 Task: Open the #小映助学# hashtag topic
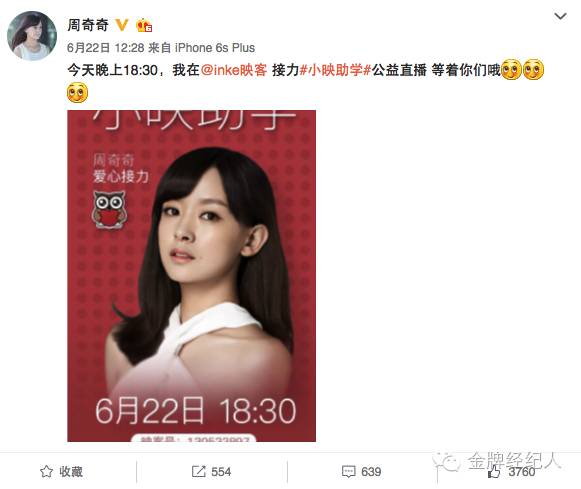pyautogui.click(x=335, y=70)
